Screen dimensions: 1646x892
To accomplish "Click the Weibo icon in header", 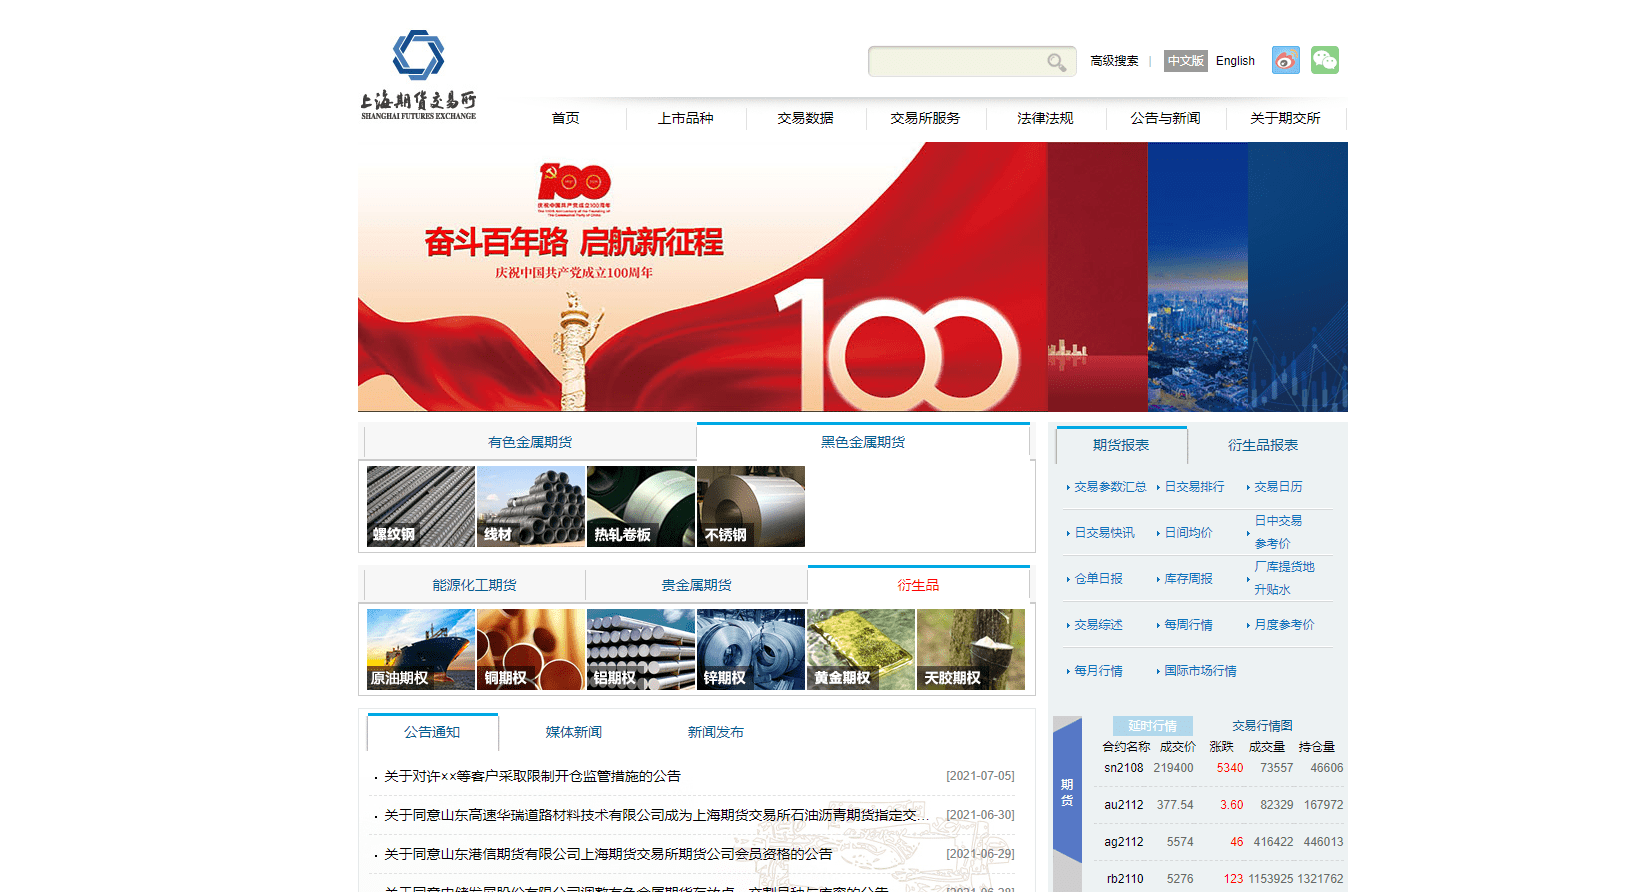I will (x=1285, y=60).
